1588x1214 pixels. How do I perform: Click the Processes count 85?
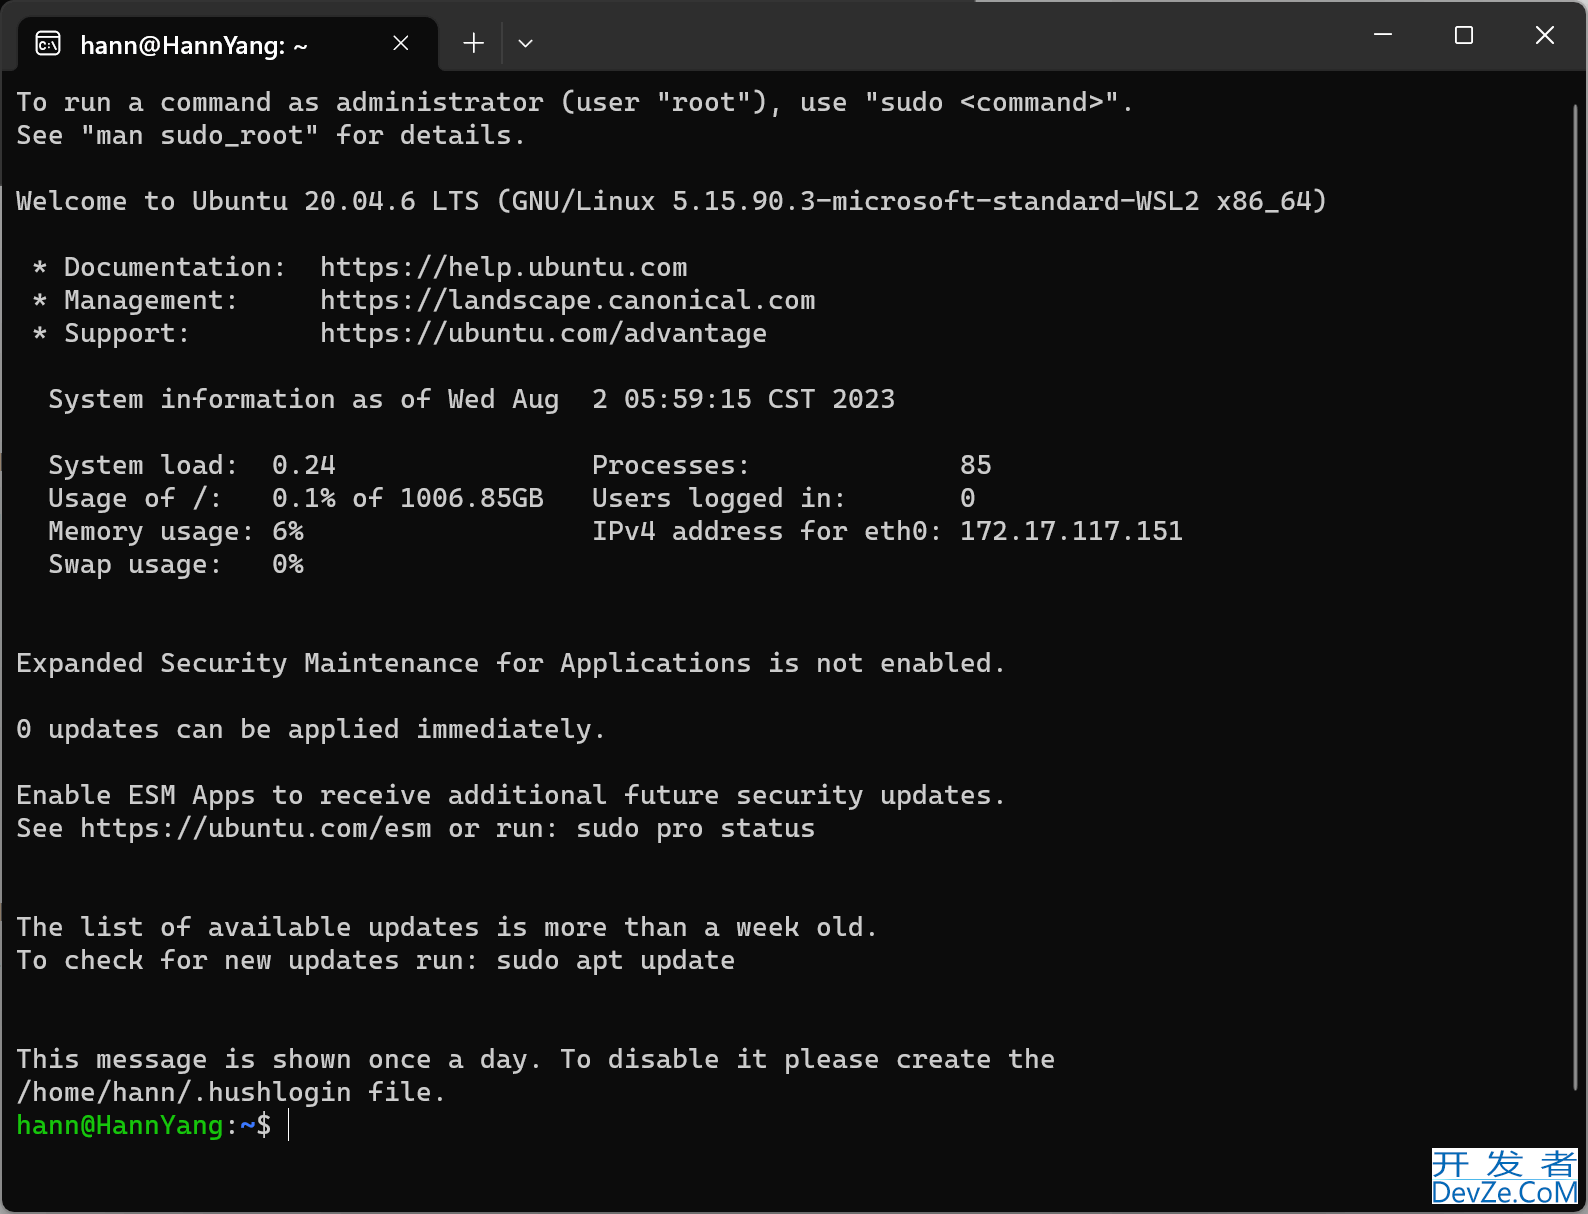point(976,465)
